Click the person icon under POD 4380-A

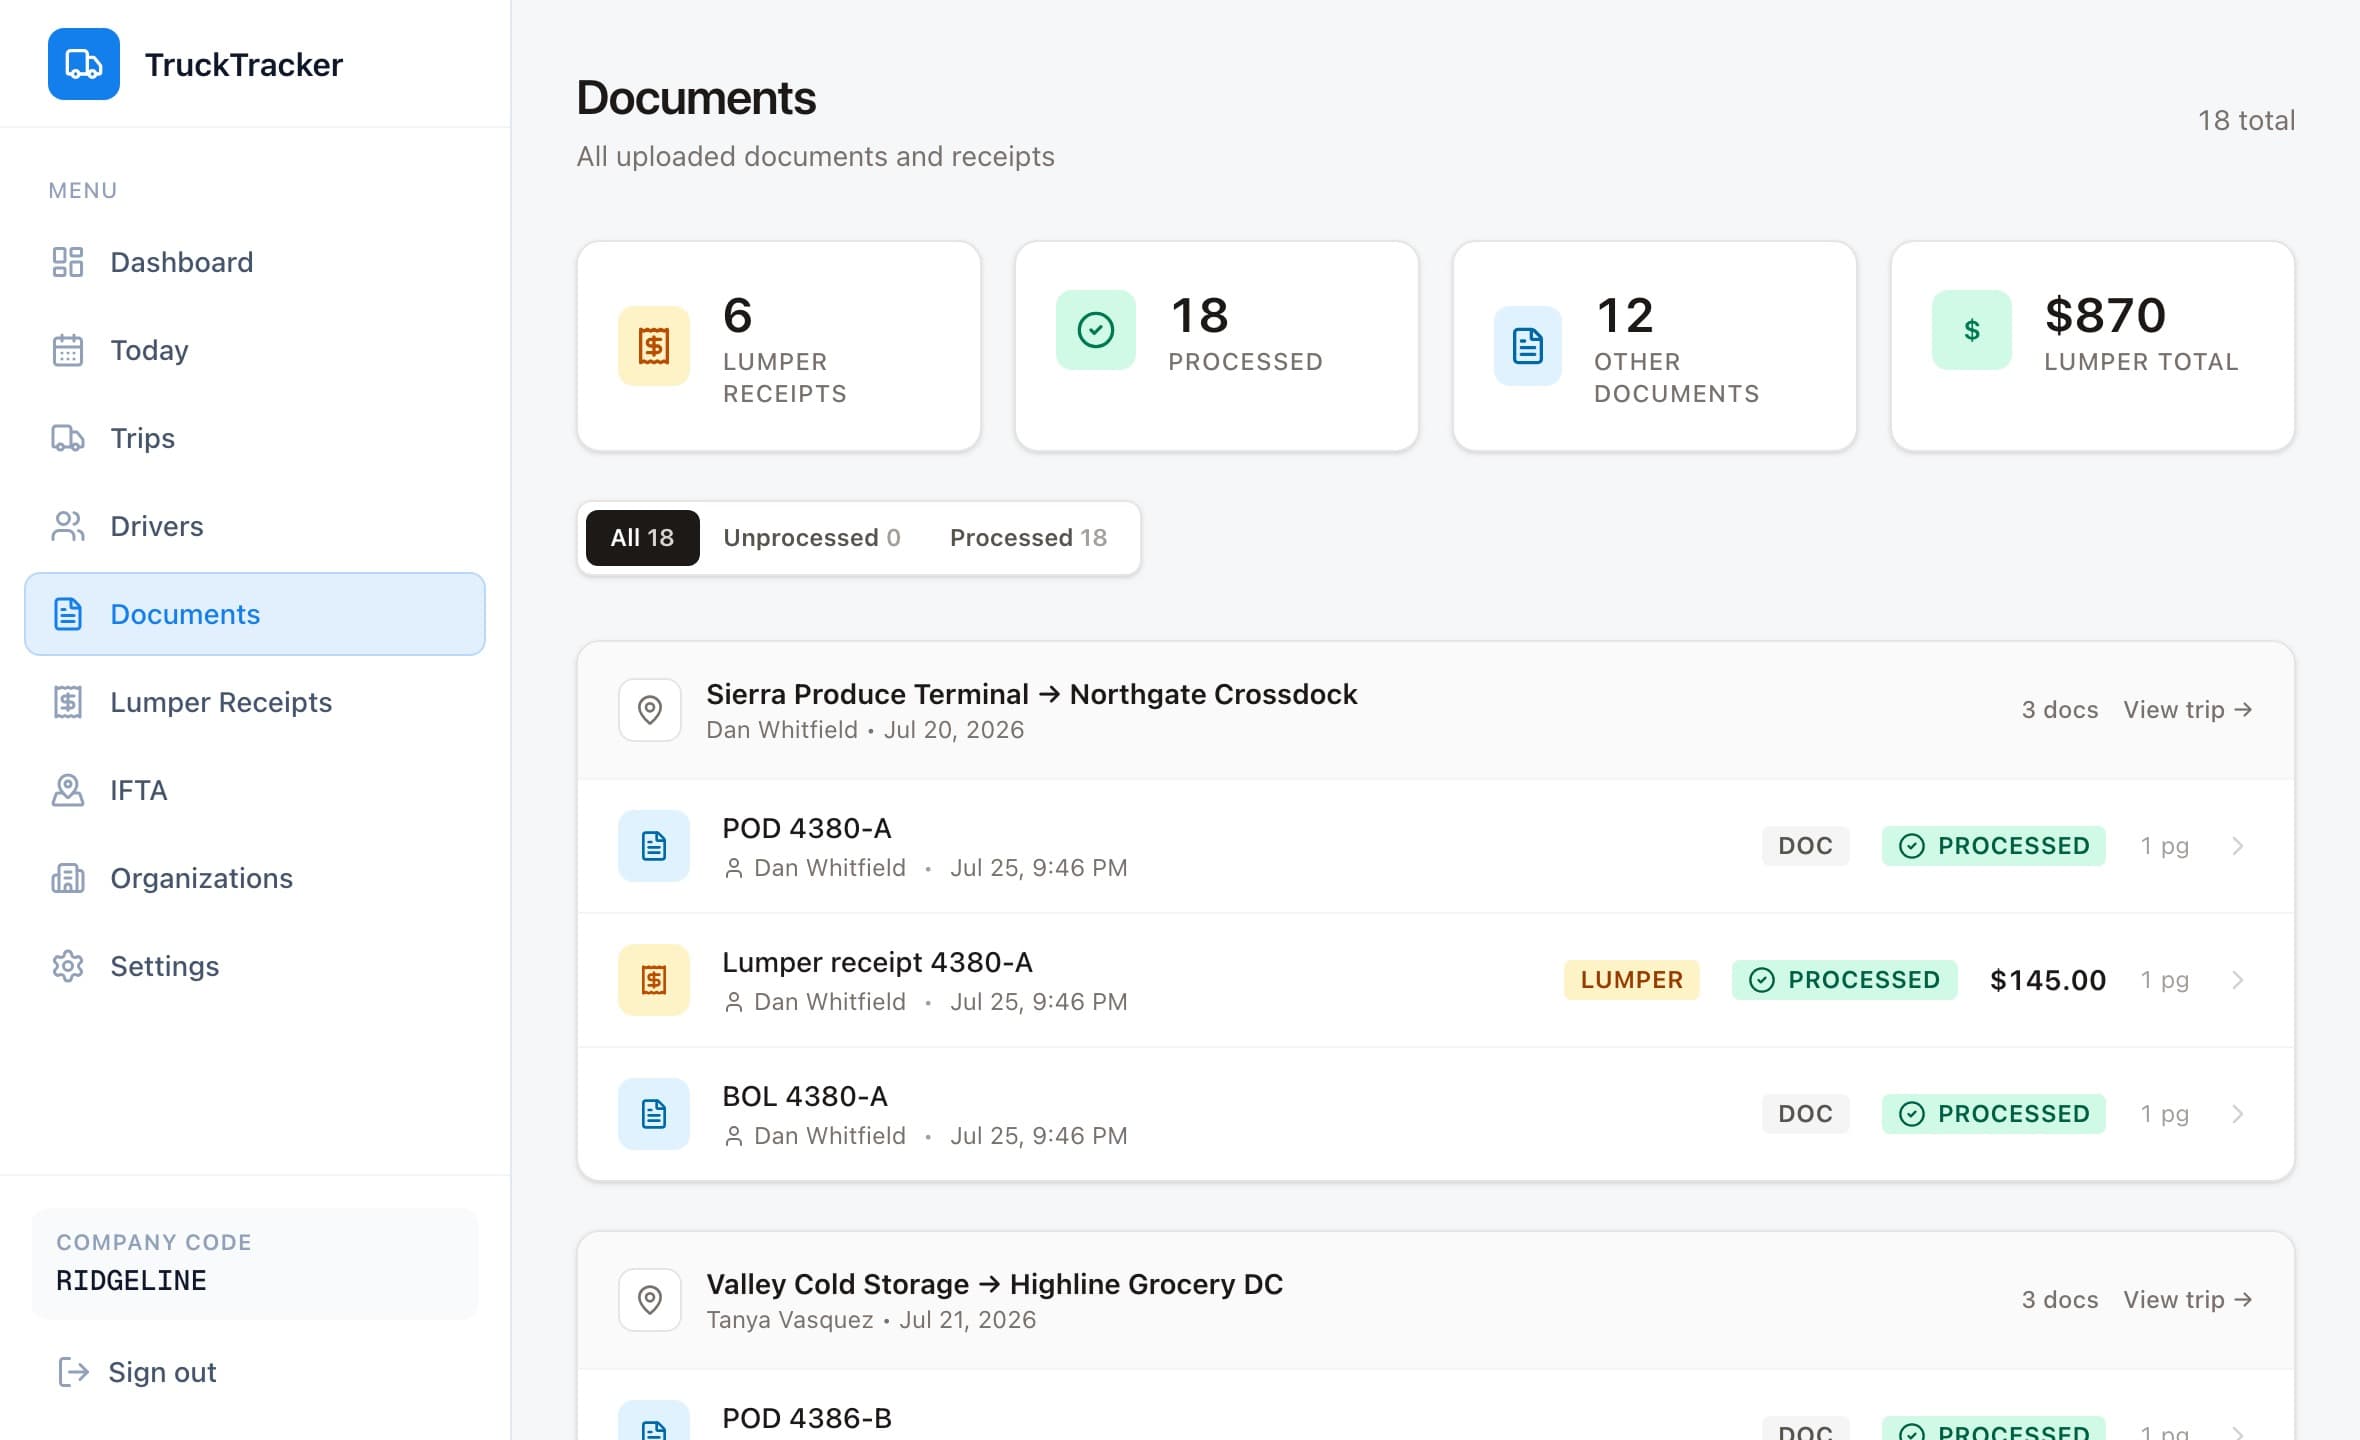[x=733, y=868]
